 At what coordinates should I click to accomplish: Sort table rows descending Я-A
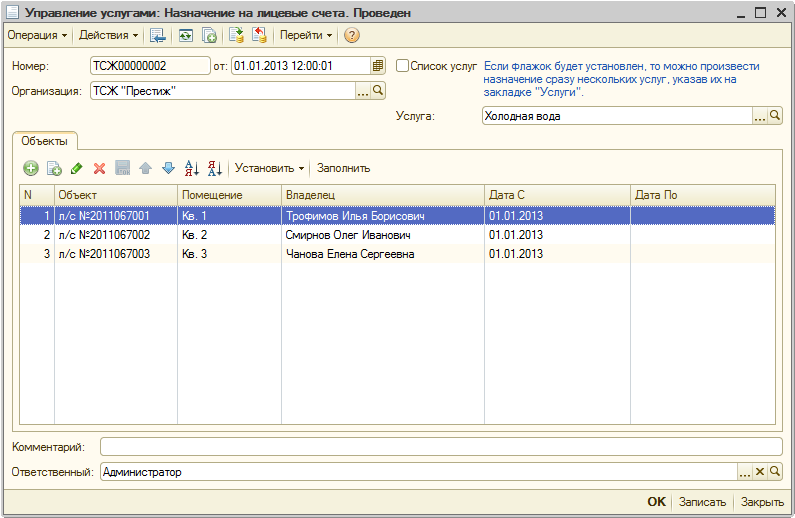click(x=214, y=168)
